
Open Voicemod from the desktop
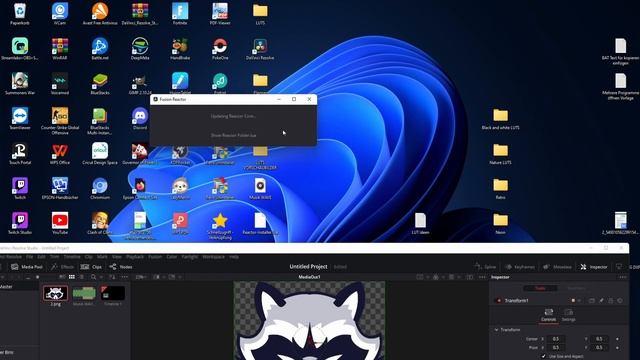point(60,83)
